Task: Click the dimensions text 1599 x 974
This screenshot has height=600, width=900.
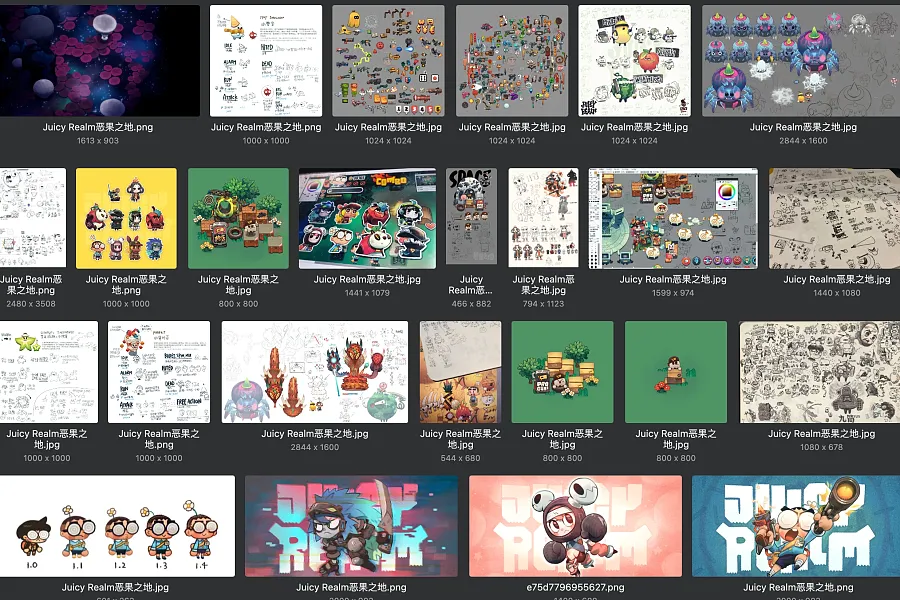Action: coord(673,293)
